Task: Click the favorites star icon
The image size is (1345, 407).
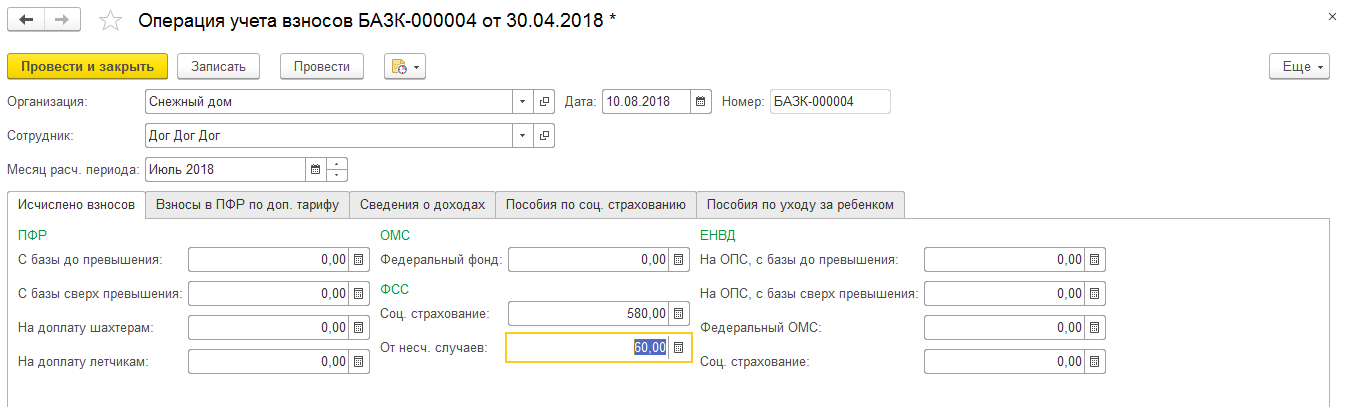Action: [111, 20]
